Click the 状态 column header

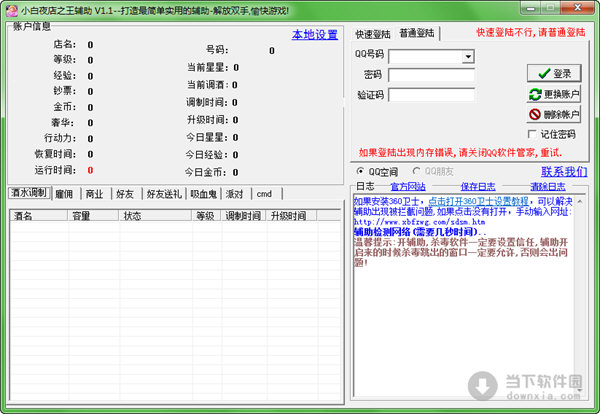155,216
